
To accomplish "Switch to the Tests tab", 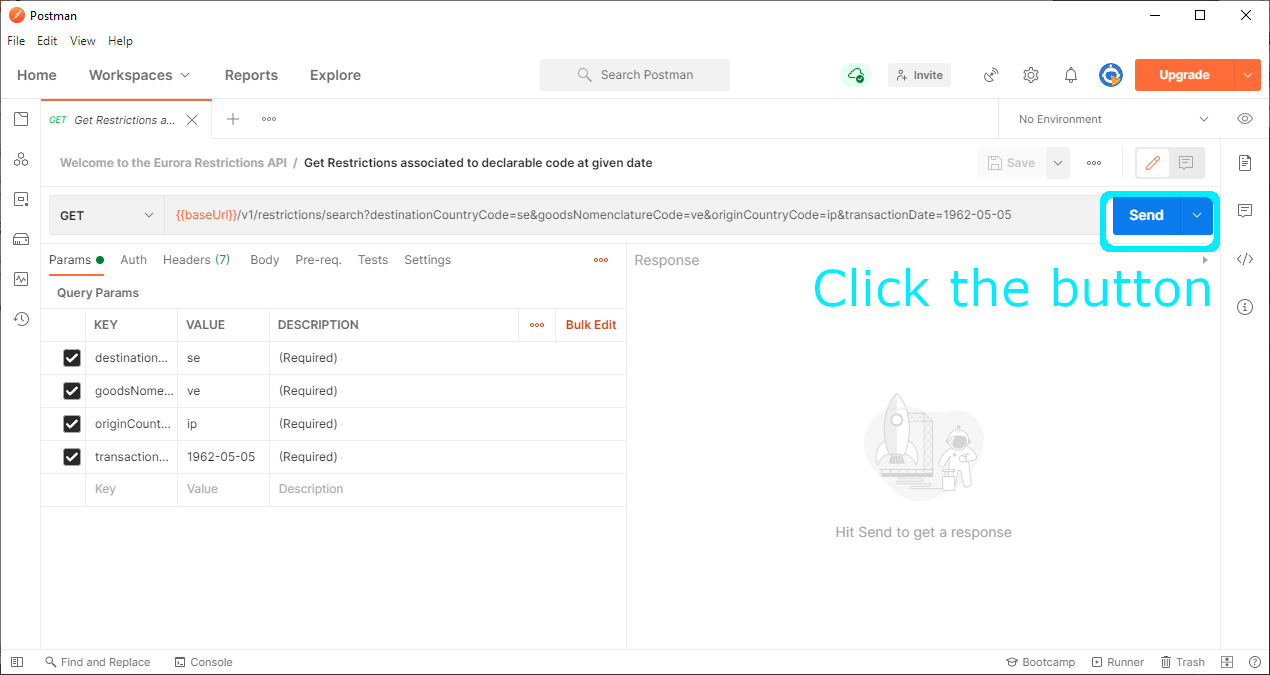I will point(372,260).
